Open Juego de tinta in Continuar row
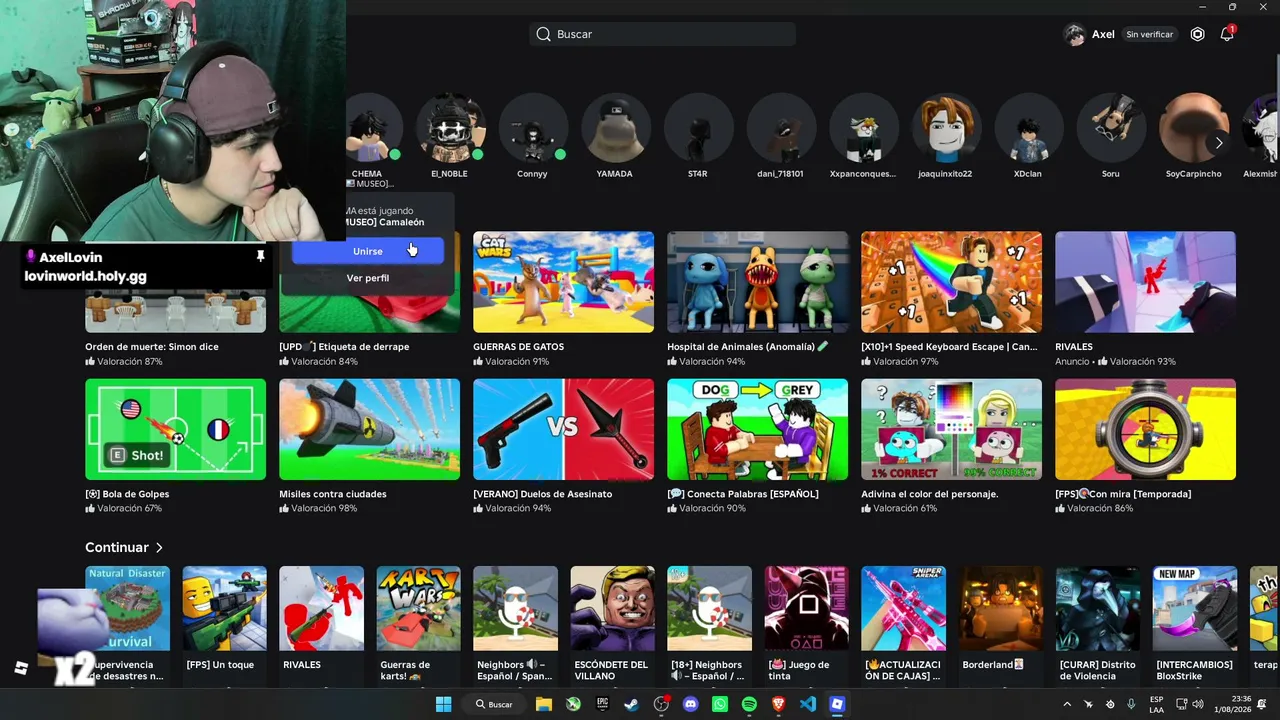 pyautogui.click(x=806, y=608)
